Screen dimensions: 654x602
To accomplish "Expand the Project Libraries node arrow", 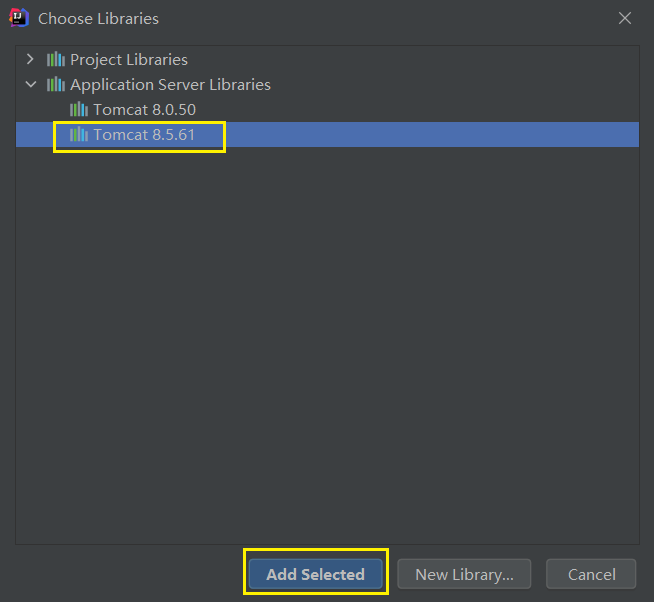I will 30,59.
